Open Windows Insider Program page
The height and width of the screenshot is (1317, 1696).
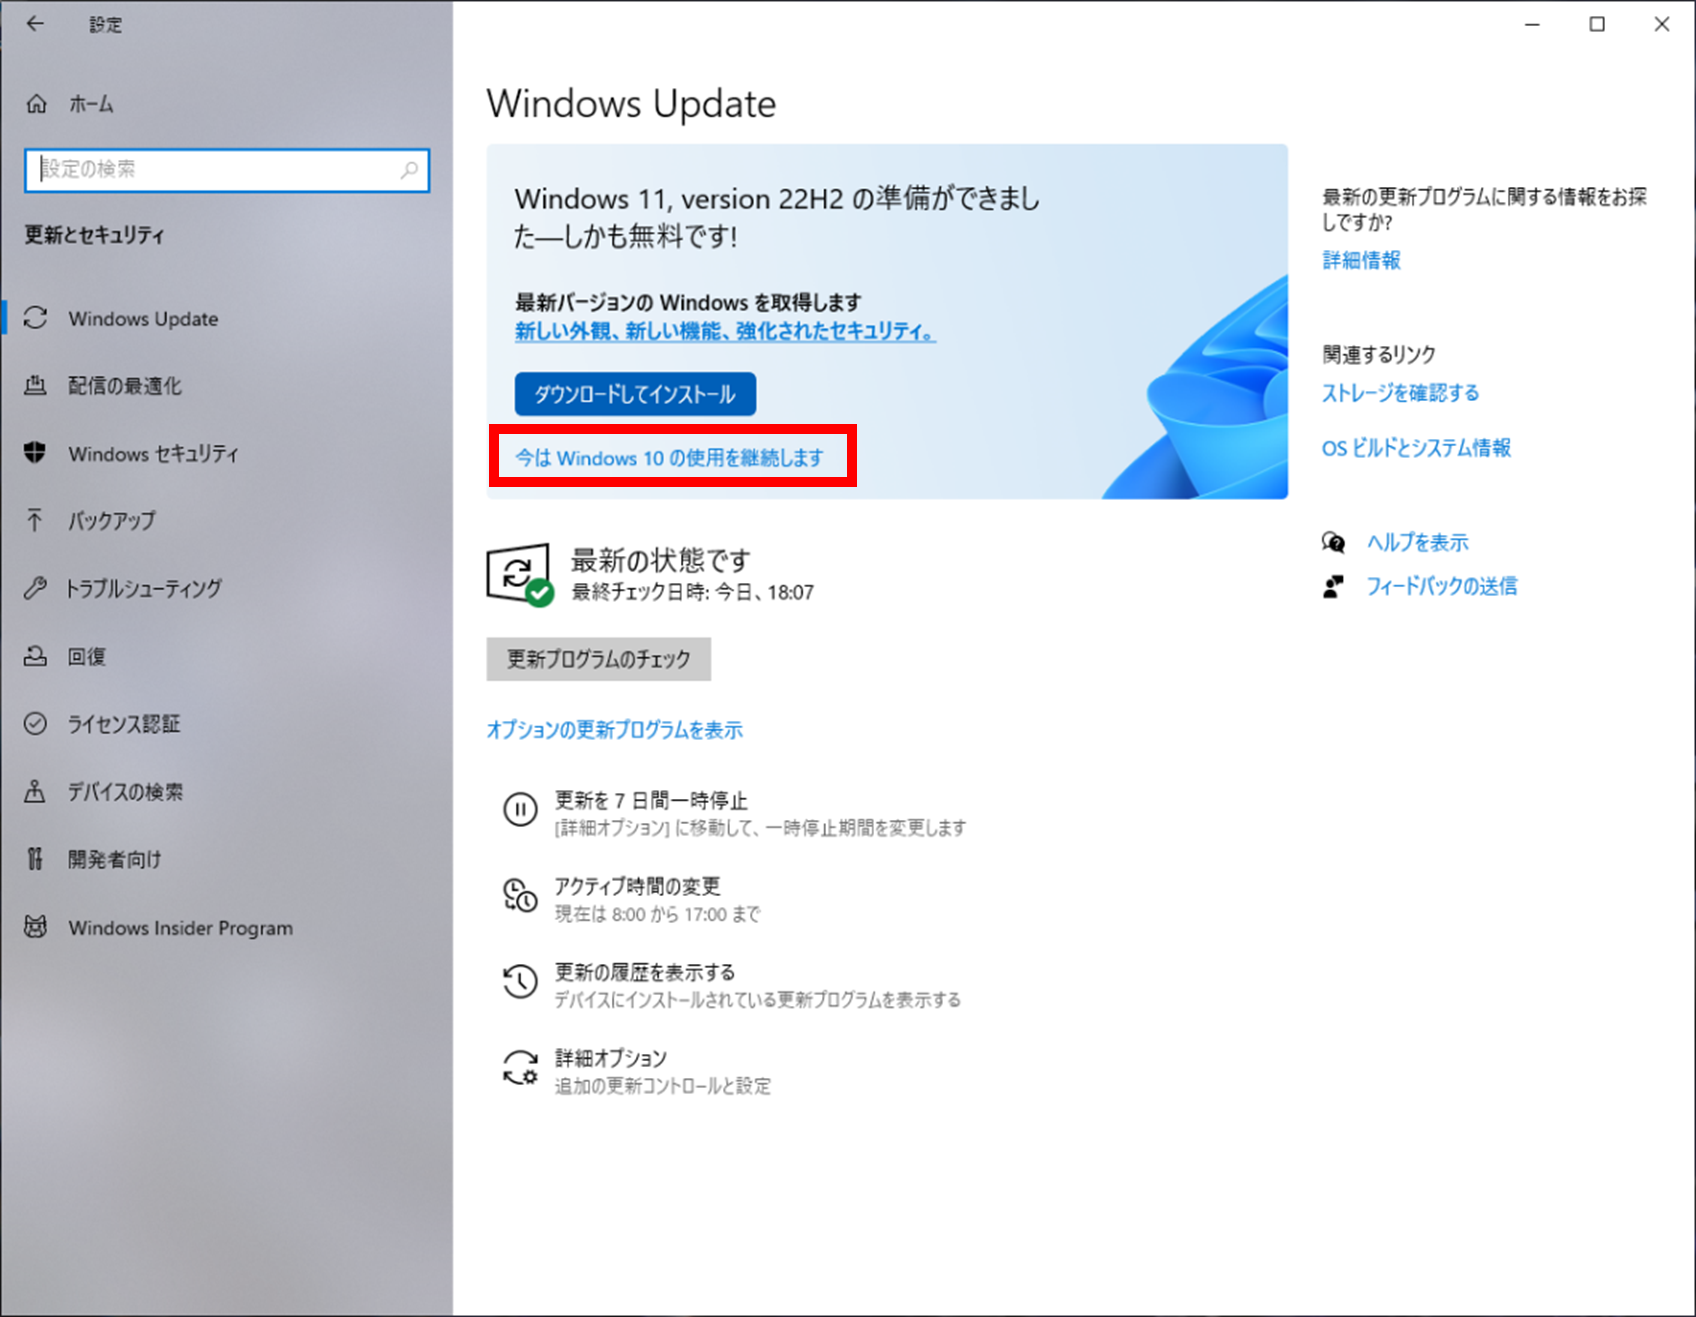[x=181, y=928]
